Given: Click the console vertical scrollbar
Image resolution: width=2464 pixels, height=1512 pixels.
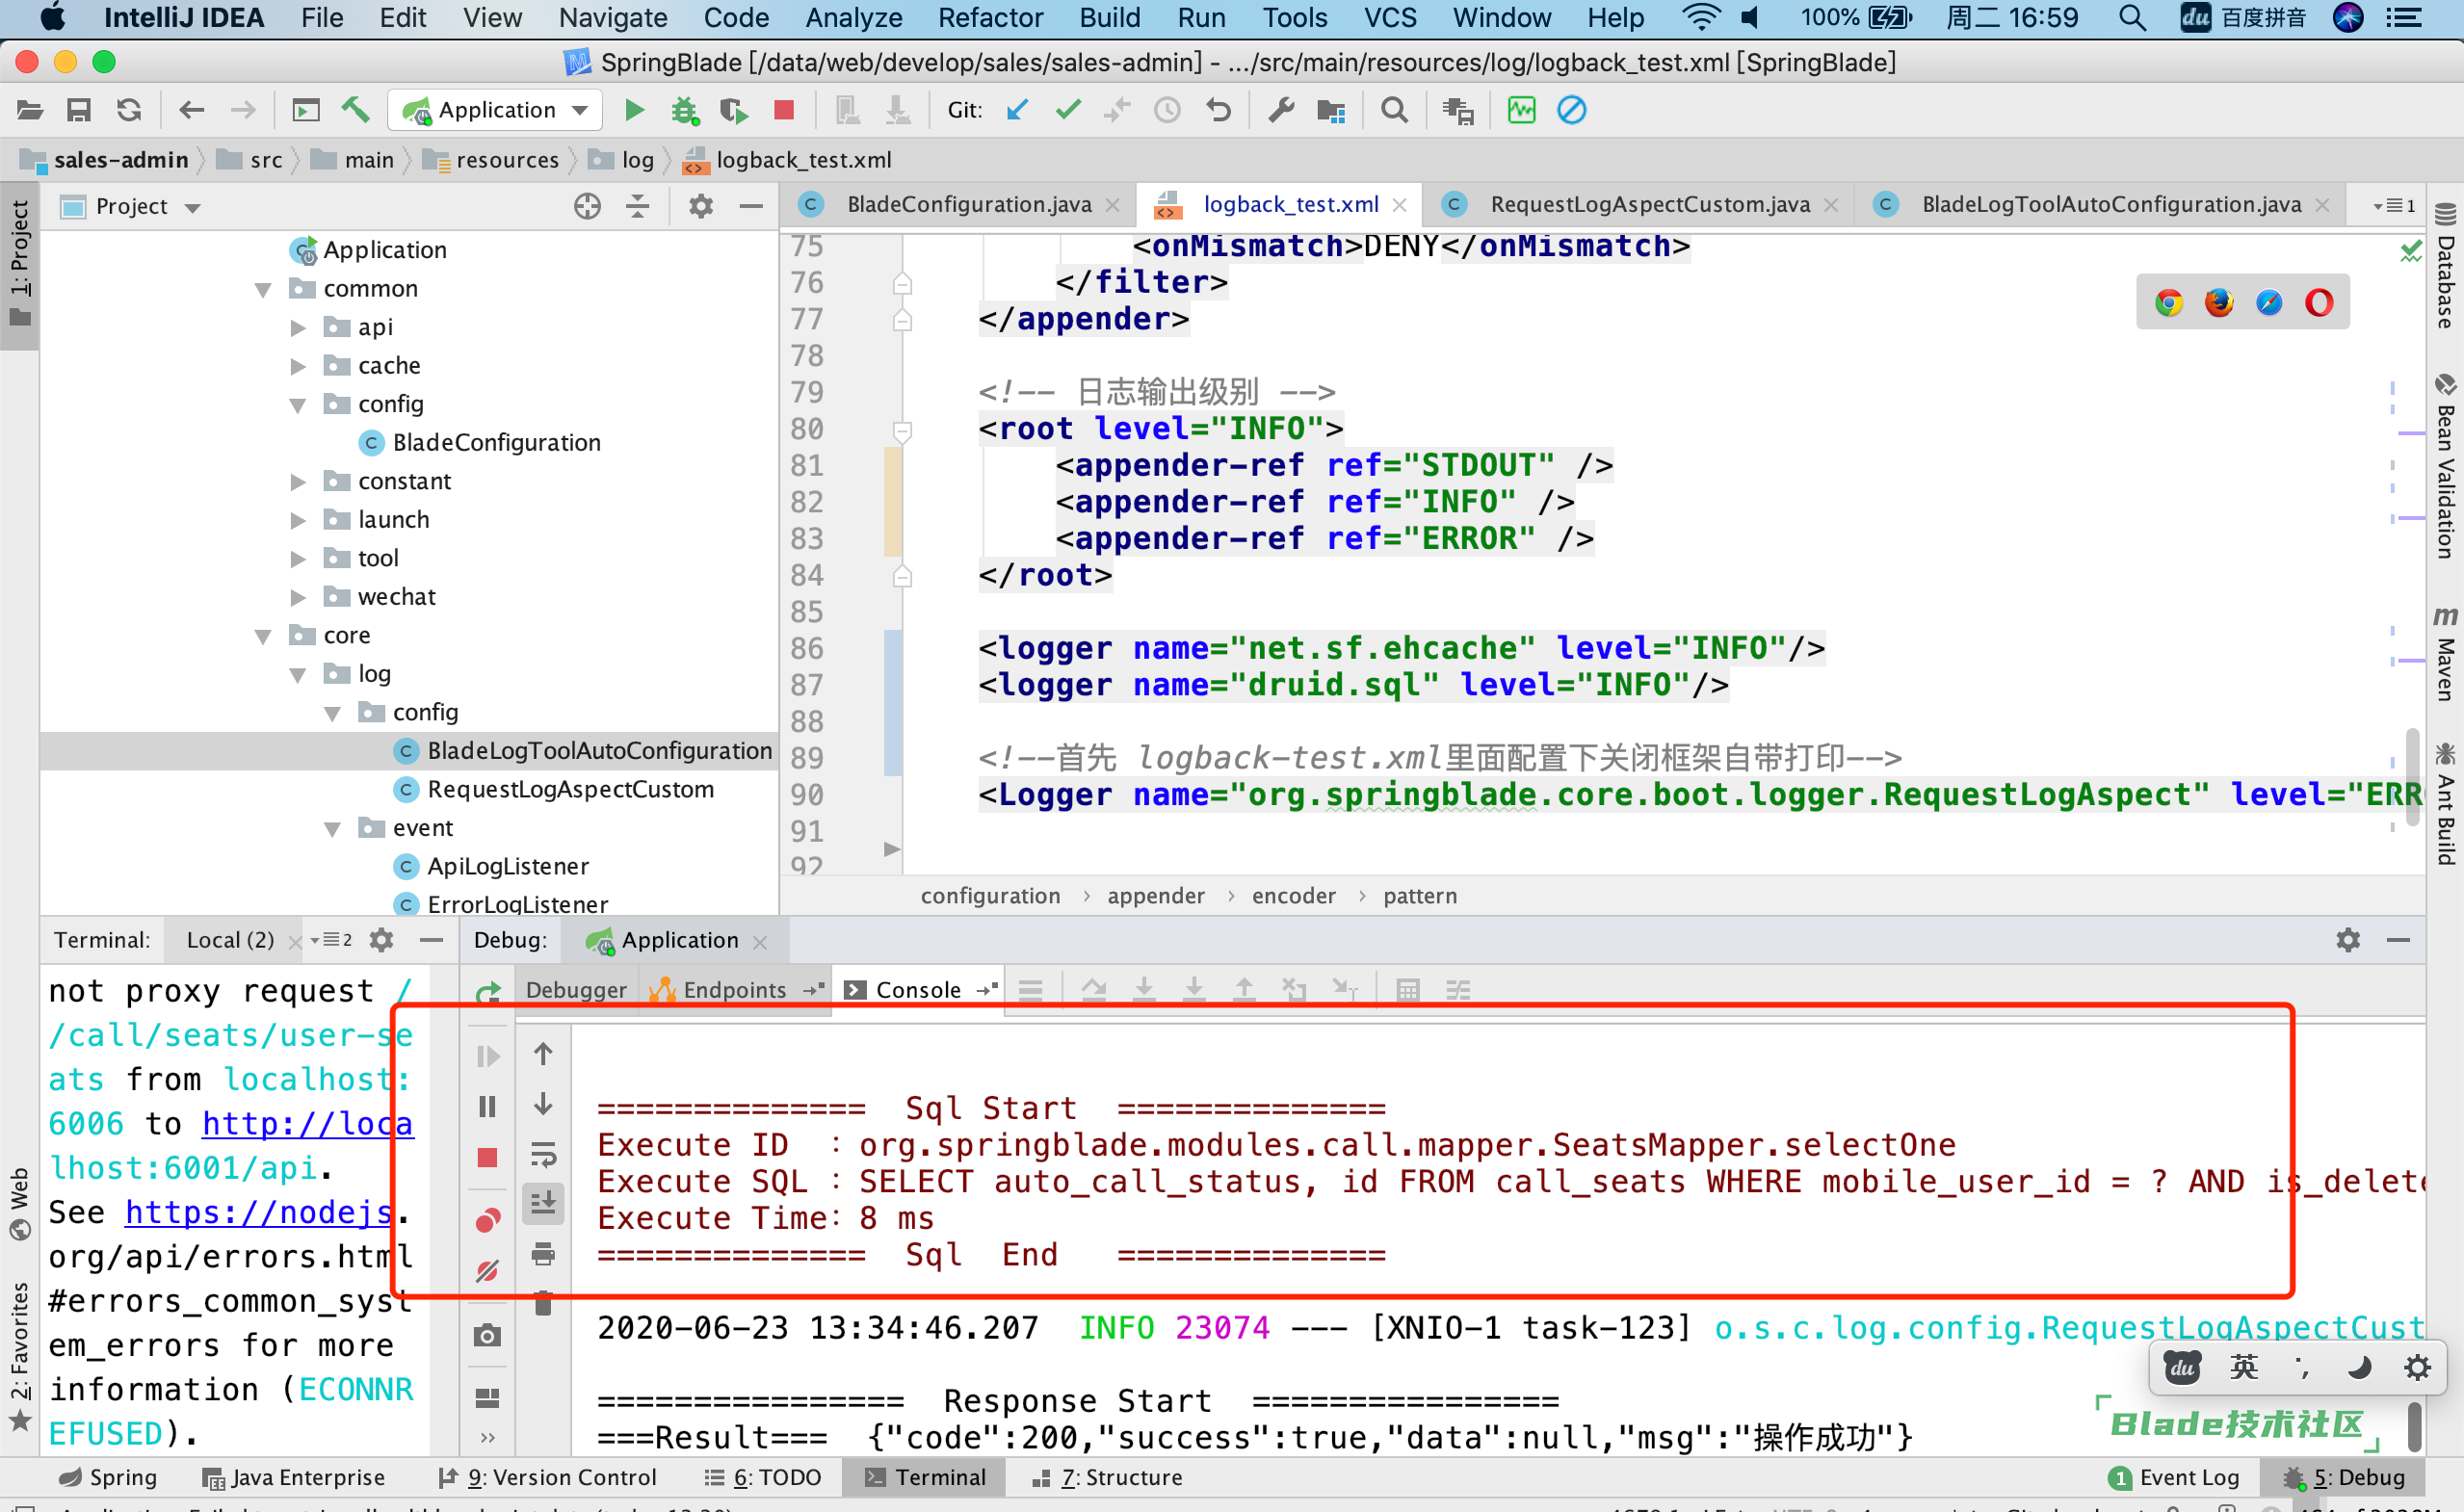Looking at the screenshot, I should pyautogui.click(x=2413, y=1427).
